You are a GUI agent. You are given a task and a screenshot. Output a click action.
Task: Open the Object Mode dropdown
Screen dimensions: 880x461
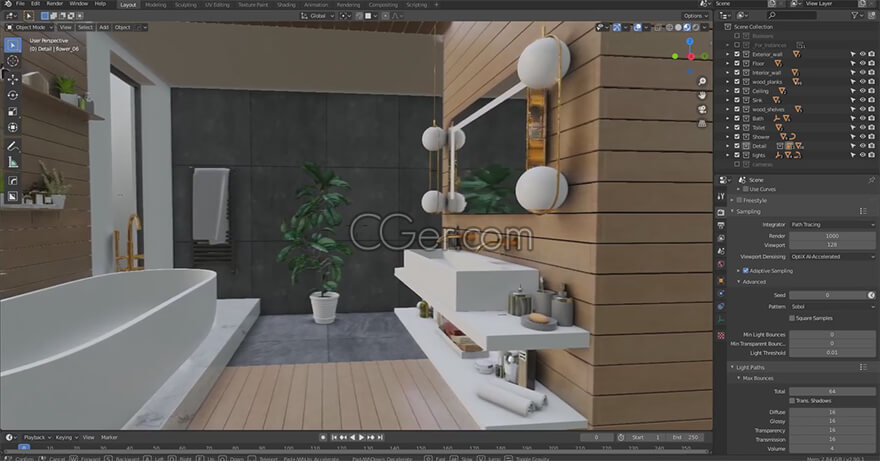click(30, 27)
